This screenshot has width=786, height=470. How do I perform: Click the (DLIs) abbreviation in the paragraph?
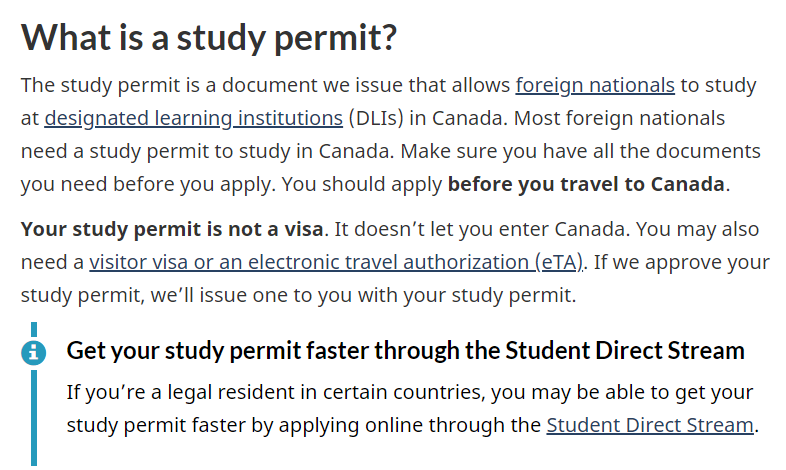point(376,119)
